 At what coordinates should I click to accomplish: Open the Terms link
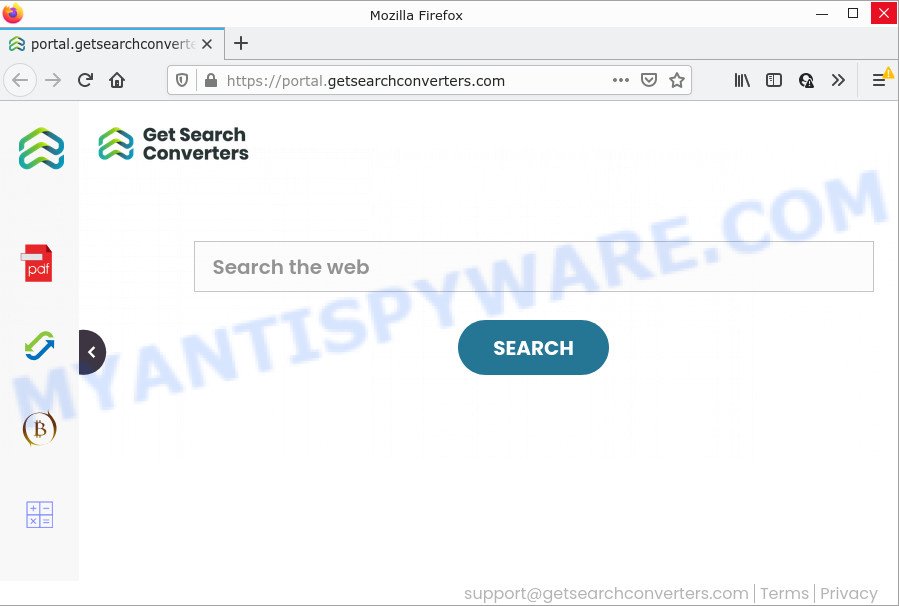point(784,593)
